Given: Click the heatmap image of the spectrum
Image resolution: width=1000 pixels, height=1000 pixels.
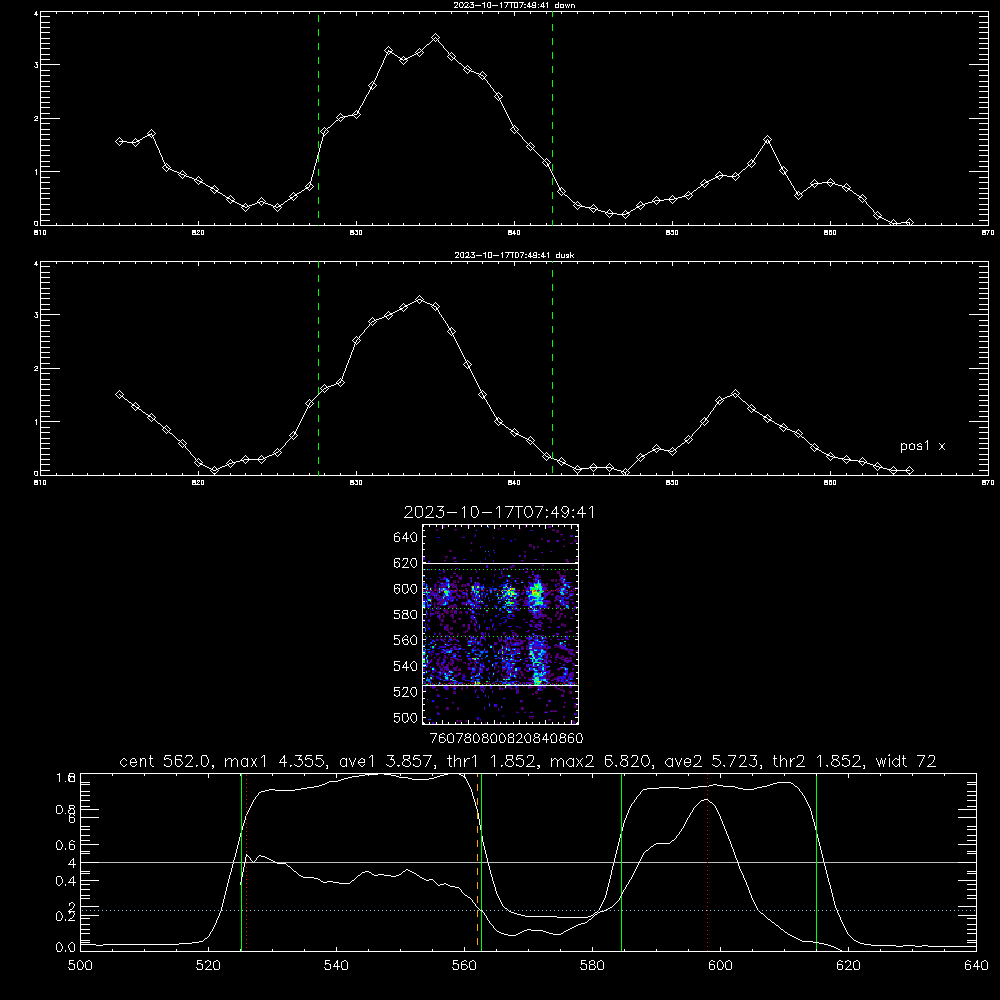Looking at the screenshot, I should (x=501, y=624).
